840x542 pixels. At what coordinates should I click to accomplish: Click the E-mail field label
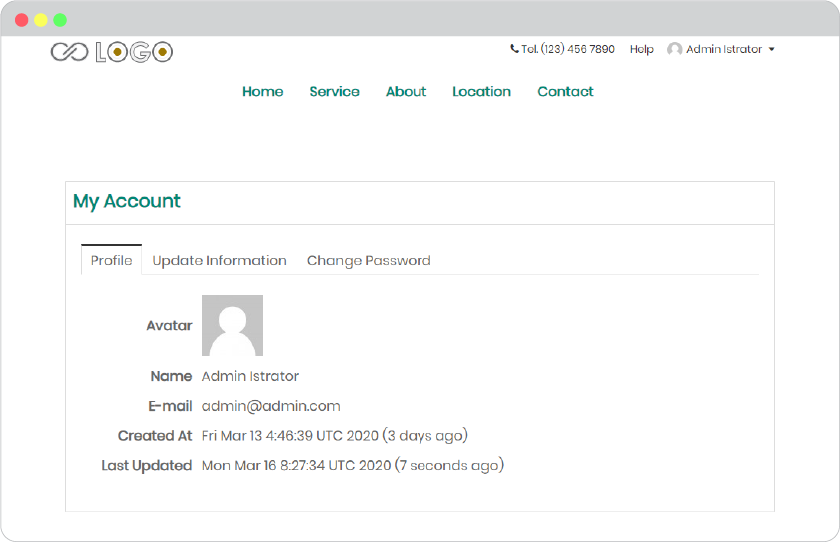pos(170,406)
